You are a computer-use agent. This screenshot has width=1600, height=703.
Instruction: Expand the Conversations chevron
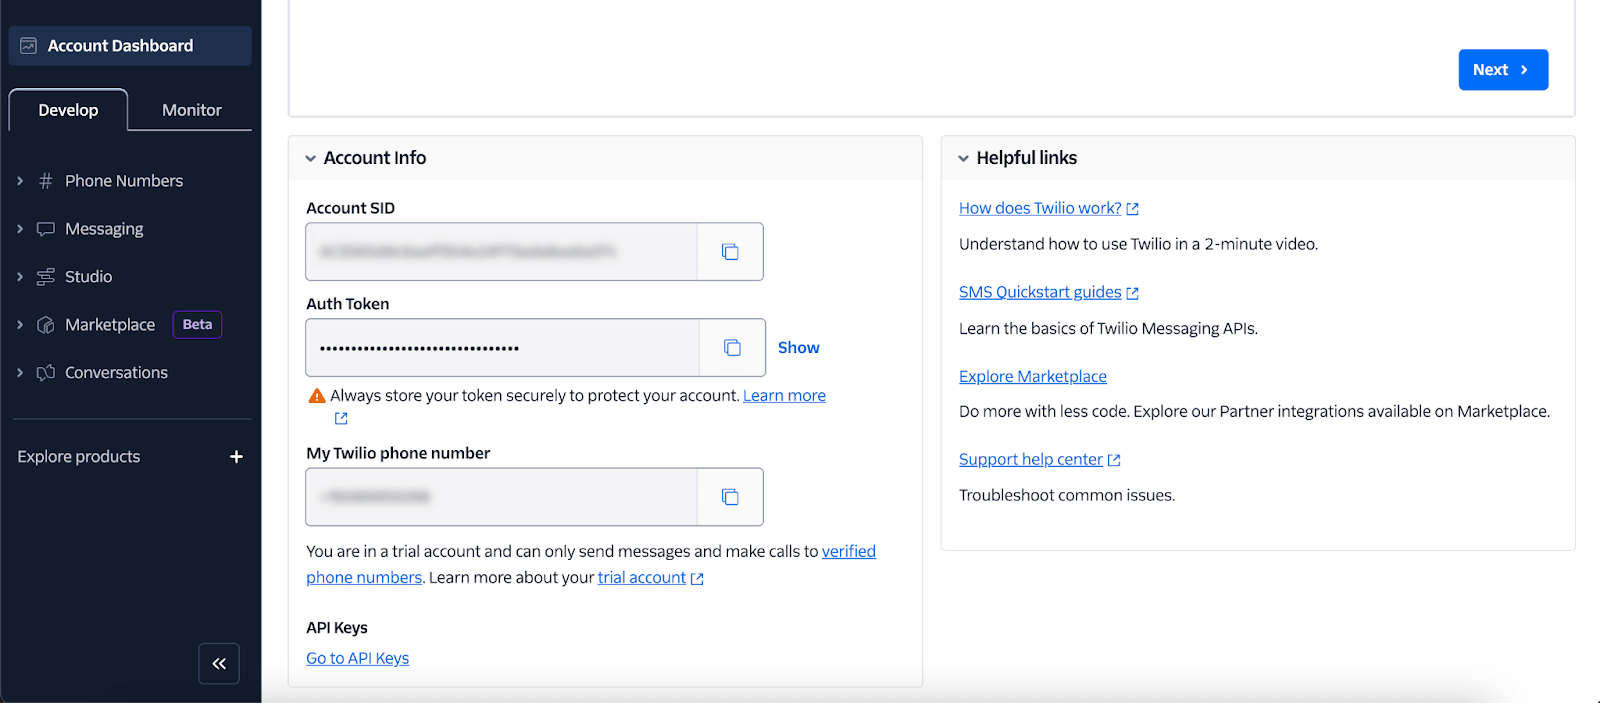click(x=20, y=373)
